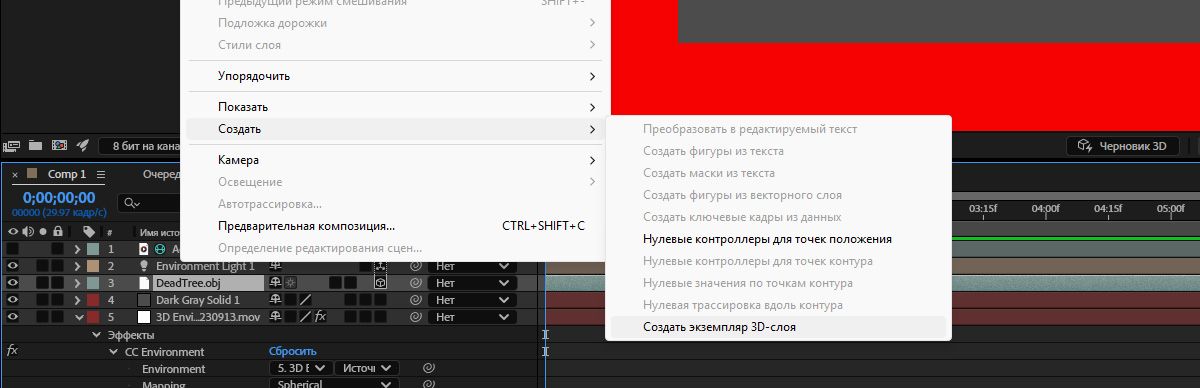Click the fx switch on 3D Envi layer
The image size is (1200, 388).
(320, 317)
